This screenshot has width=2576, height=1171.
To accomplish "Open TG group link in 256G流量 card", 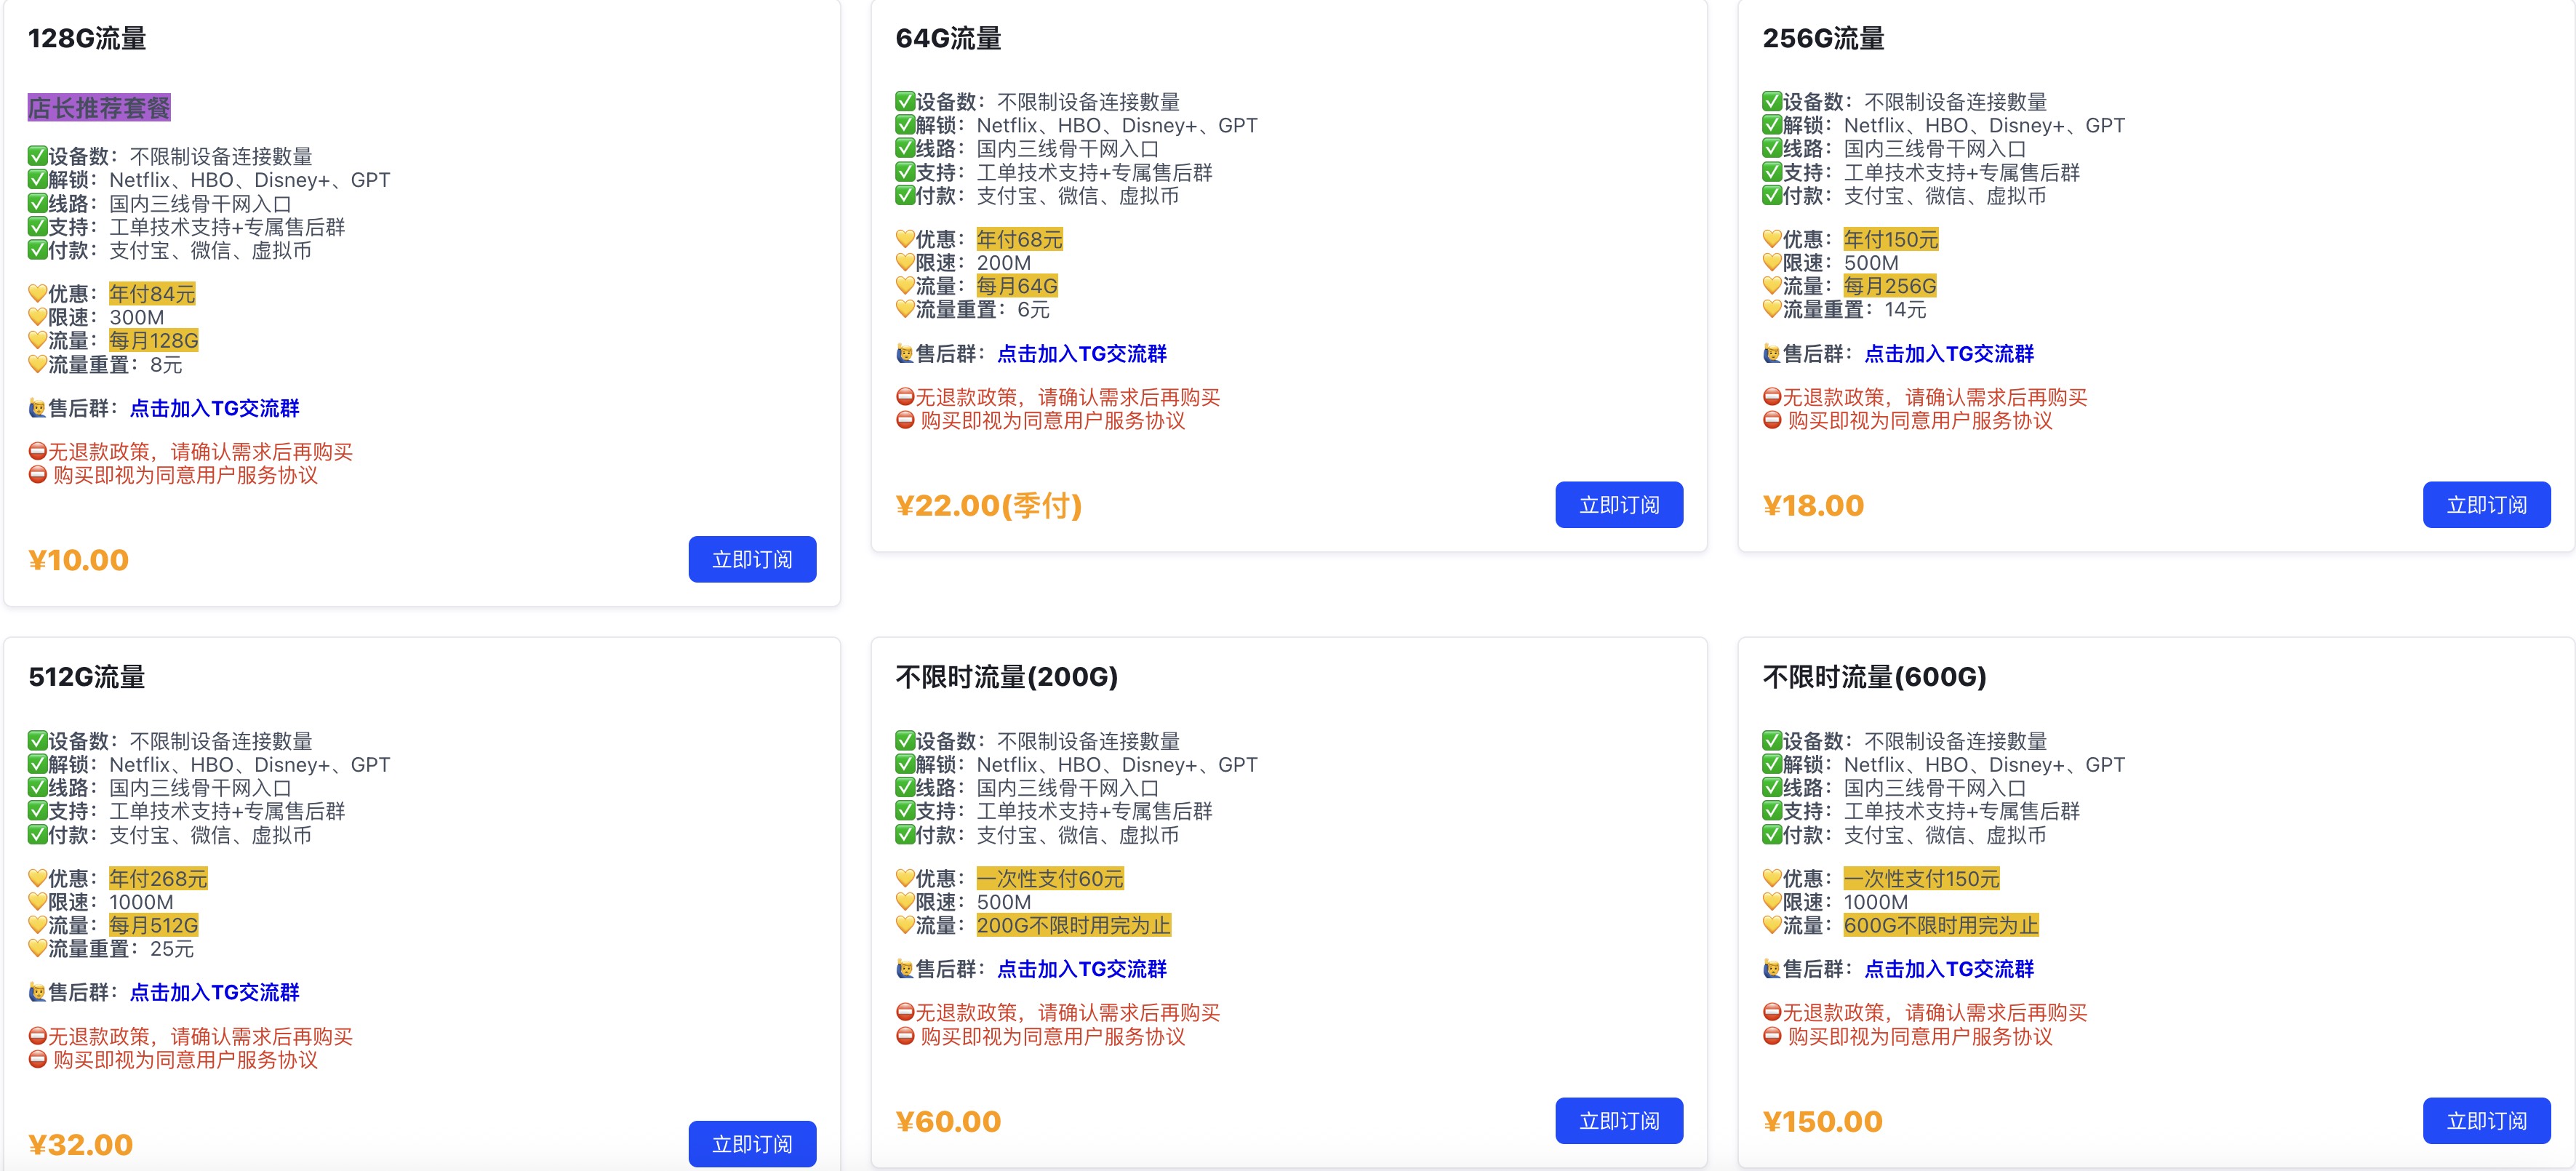I will coord(1949,354).
